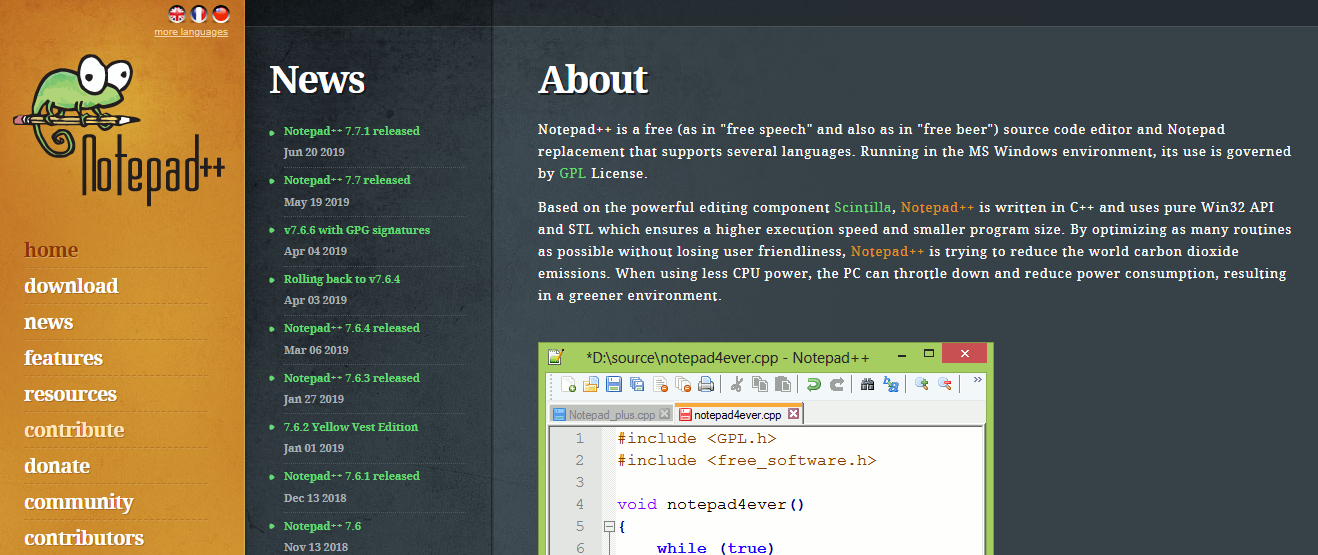Click the Save (blue floppy disk) toolbar icon
Screen dimensions: 1318x555
point(613,384)
